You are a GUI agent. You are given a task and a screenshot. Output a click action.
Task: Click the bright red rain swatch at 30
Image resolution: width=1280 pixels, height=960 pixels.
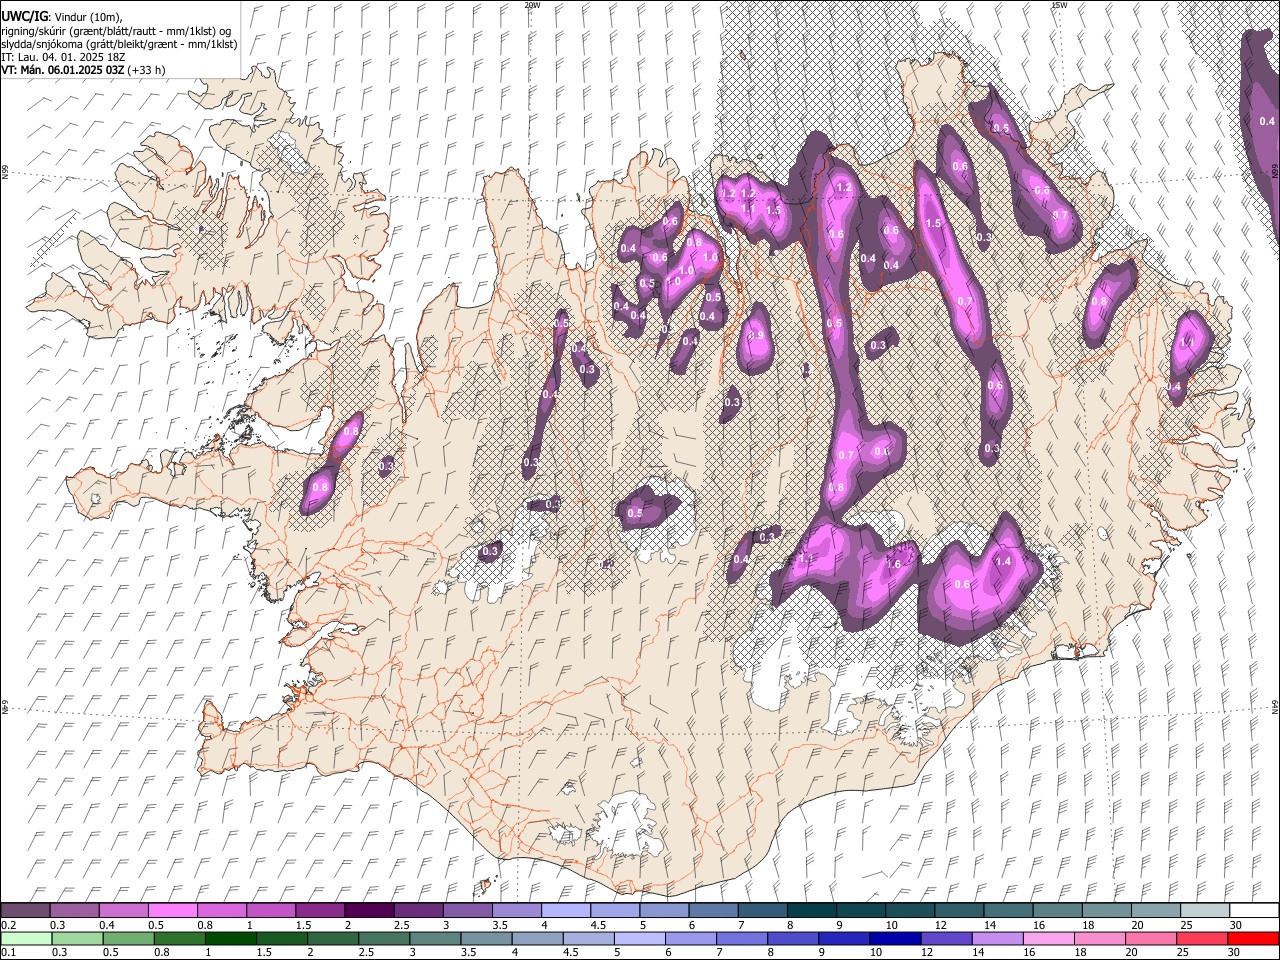[1252, 938]
